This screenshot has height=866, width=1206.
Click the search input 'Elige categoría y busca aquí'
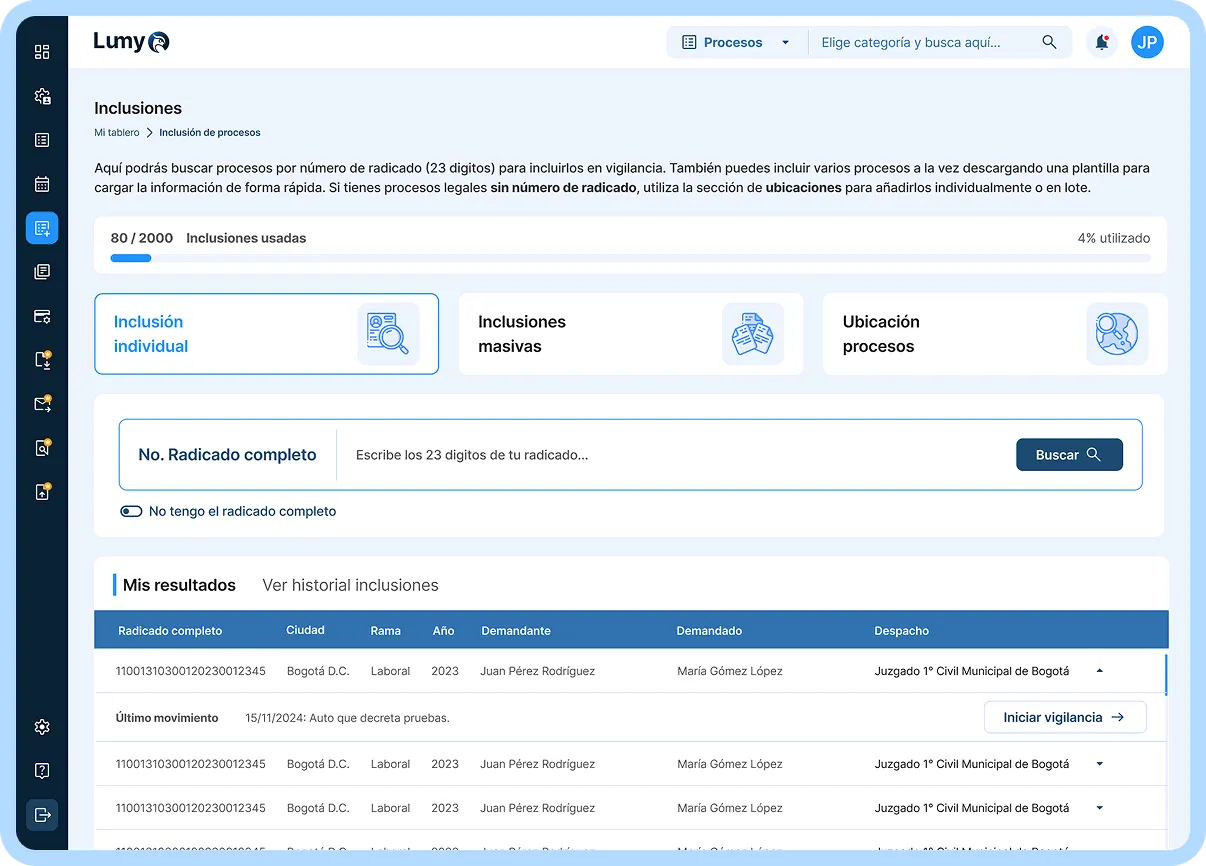(x=925, y=42)
